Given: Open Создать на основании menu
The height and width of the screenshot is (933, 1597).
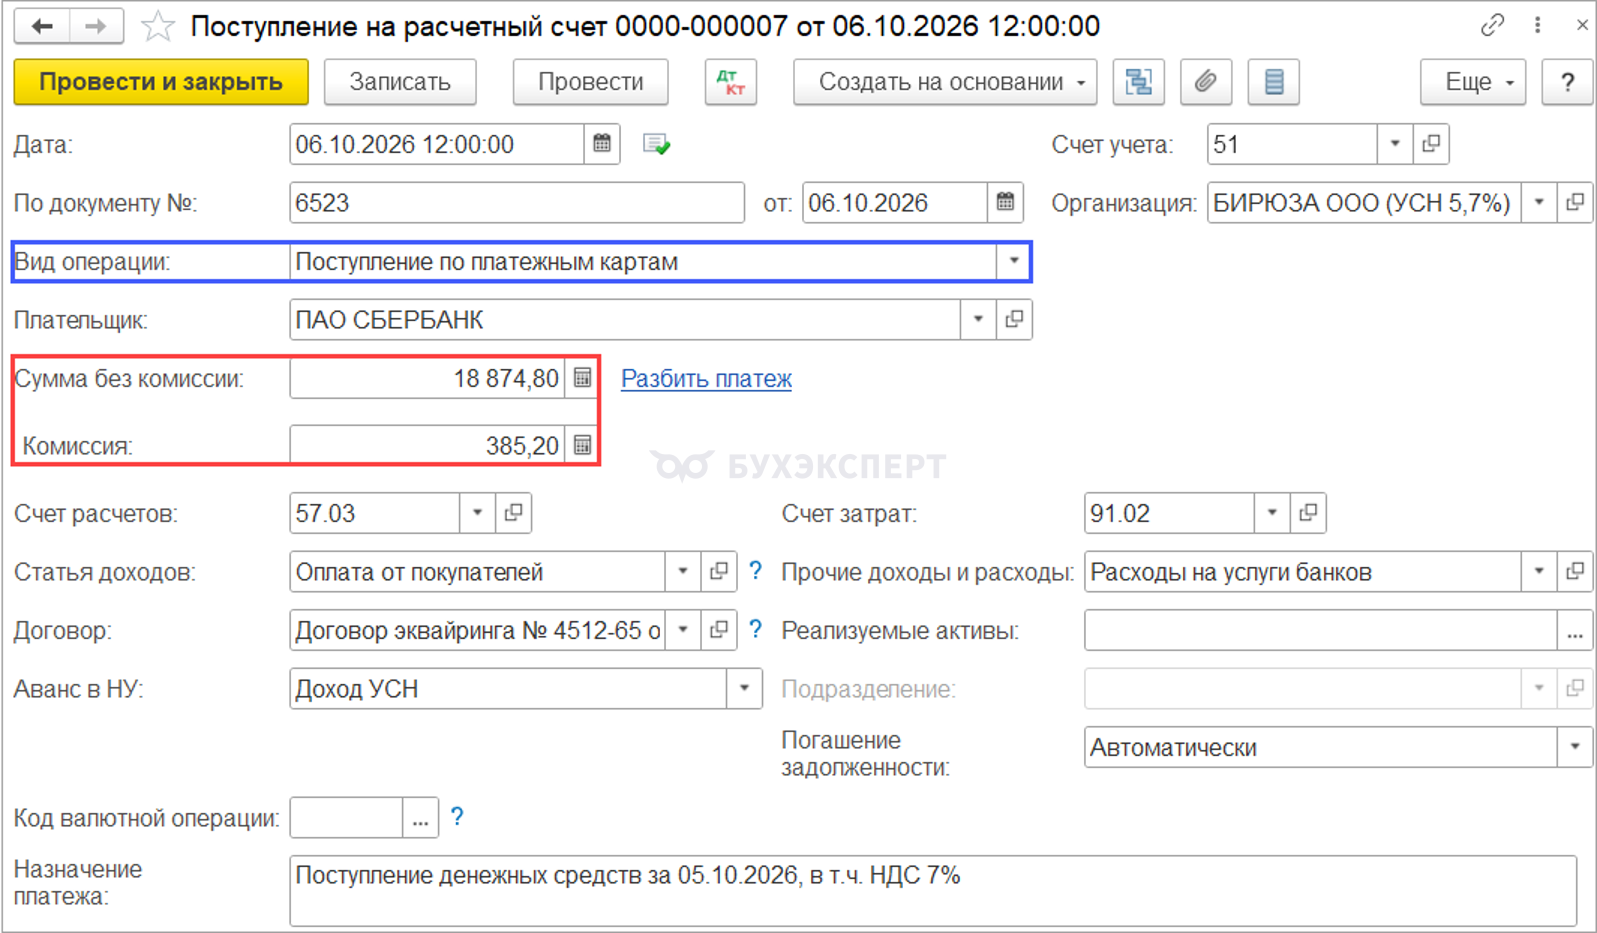Looking at the screenshot, I should 945,82.
